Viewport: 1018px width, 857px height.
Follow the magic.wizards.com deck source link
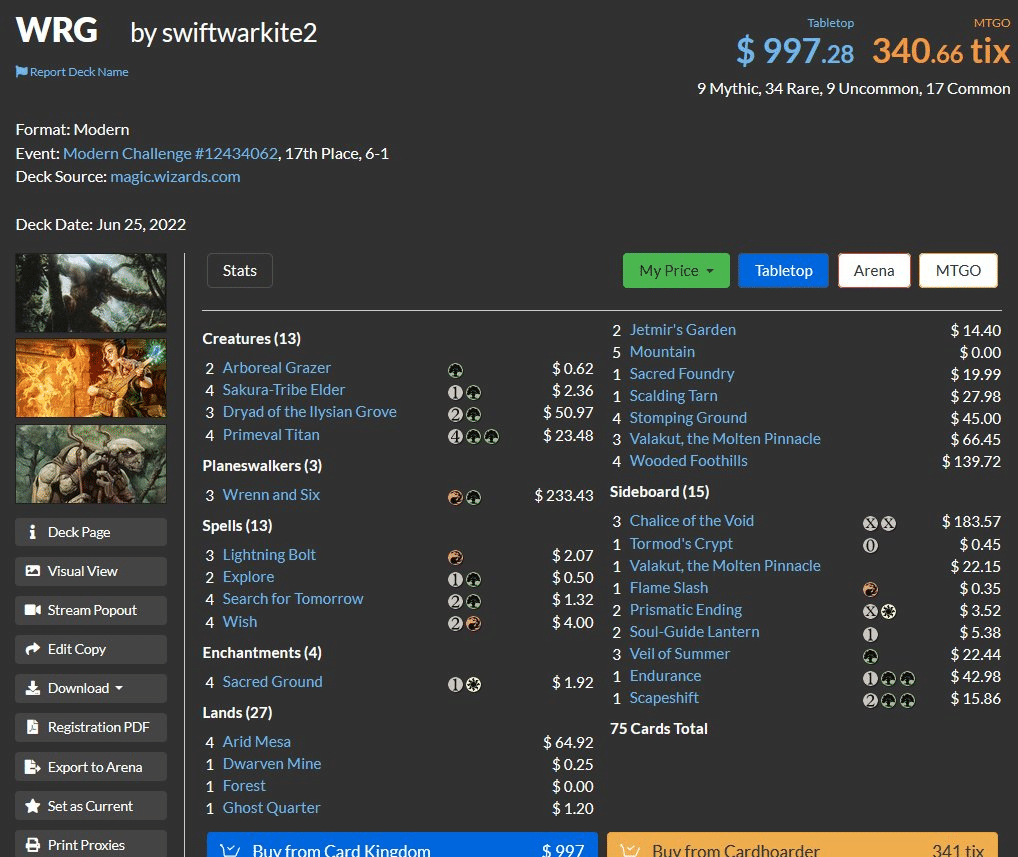175,176
